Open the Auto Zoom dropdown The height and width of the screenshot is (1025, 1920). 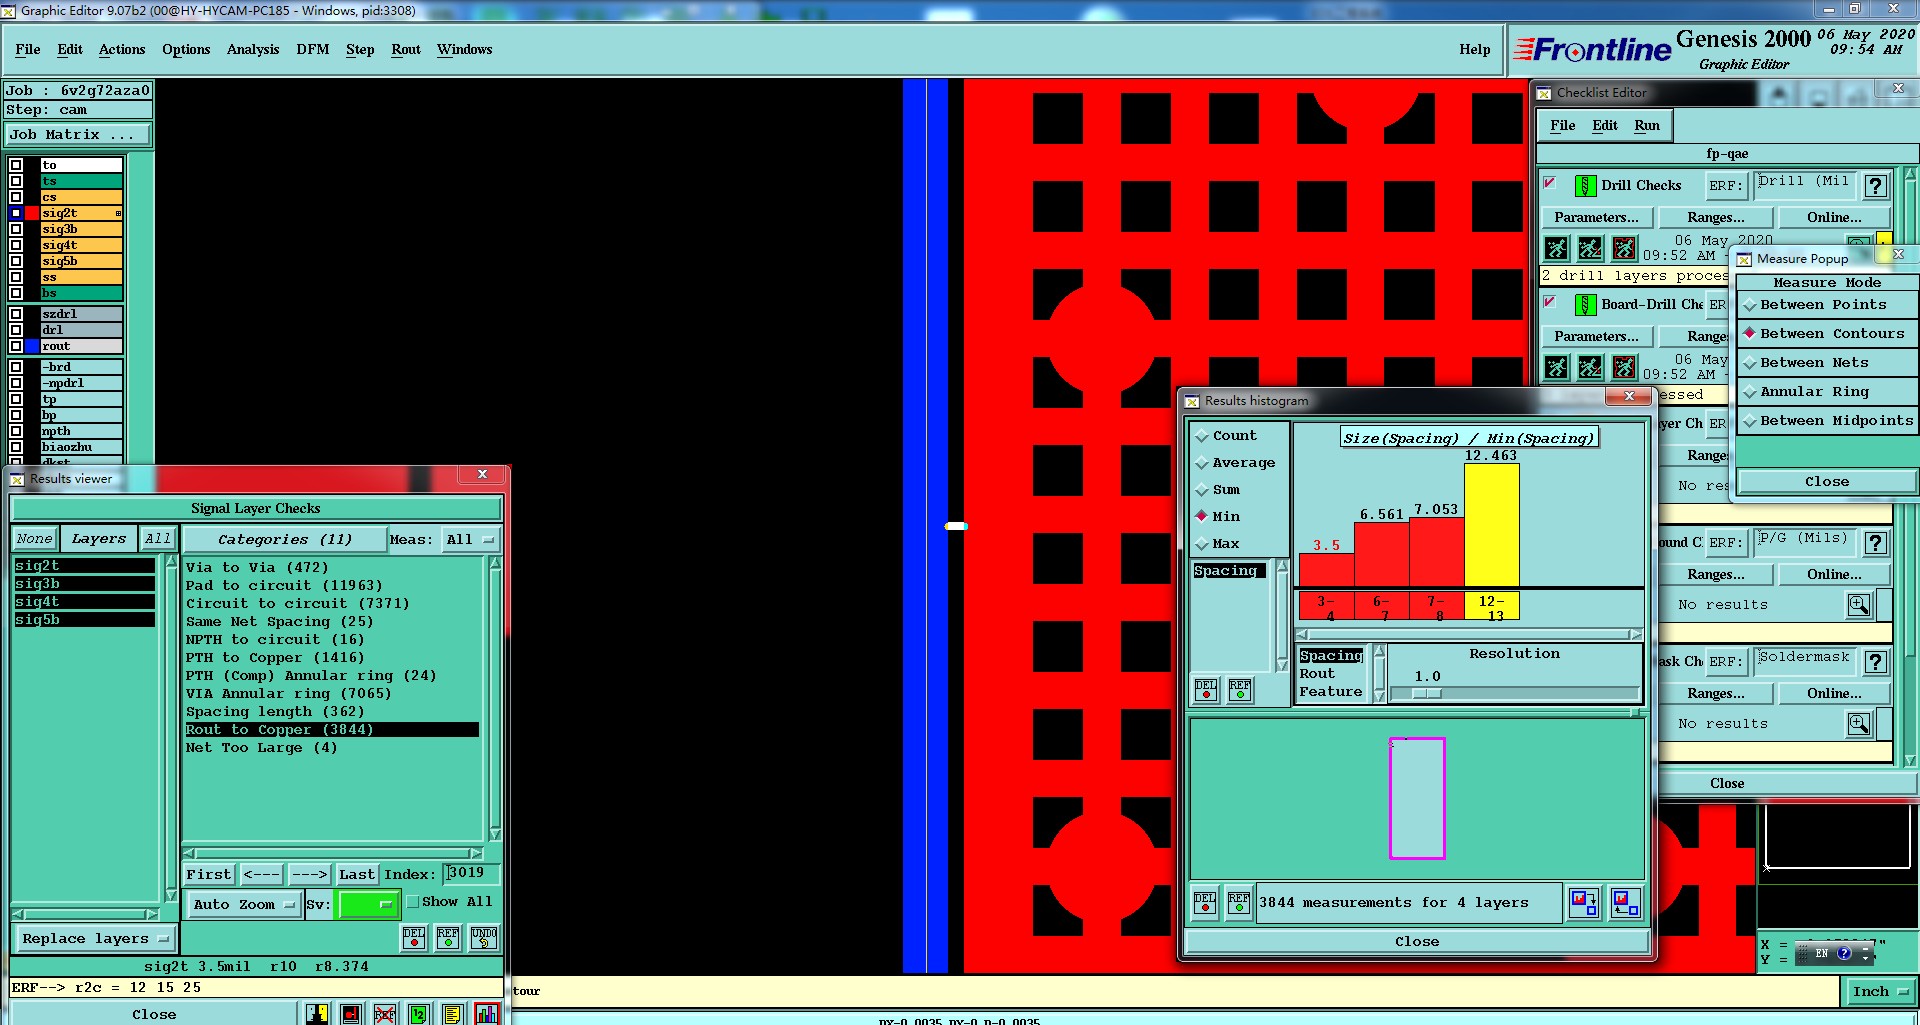(x=243, y=905)
